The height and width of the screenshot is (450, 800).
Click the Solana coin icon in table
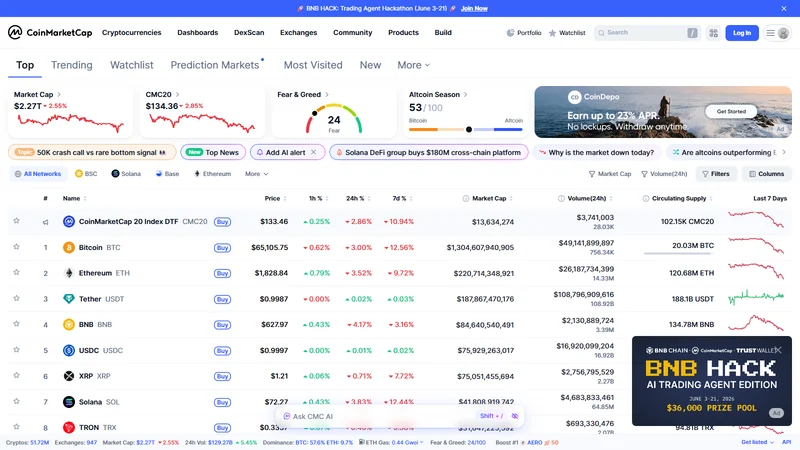tap(69, 402)
